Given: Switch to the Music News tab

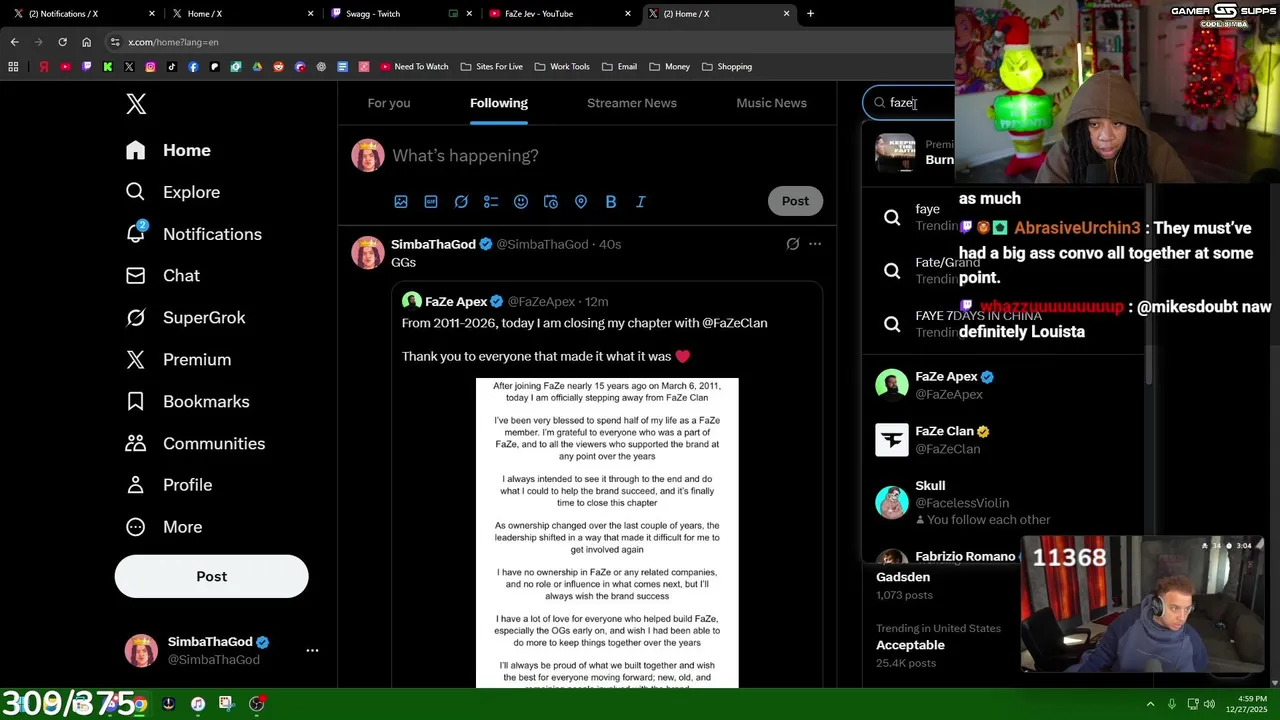Looking at the screenshot, I should coord(771,103).
